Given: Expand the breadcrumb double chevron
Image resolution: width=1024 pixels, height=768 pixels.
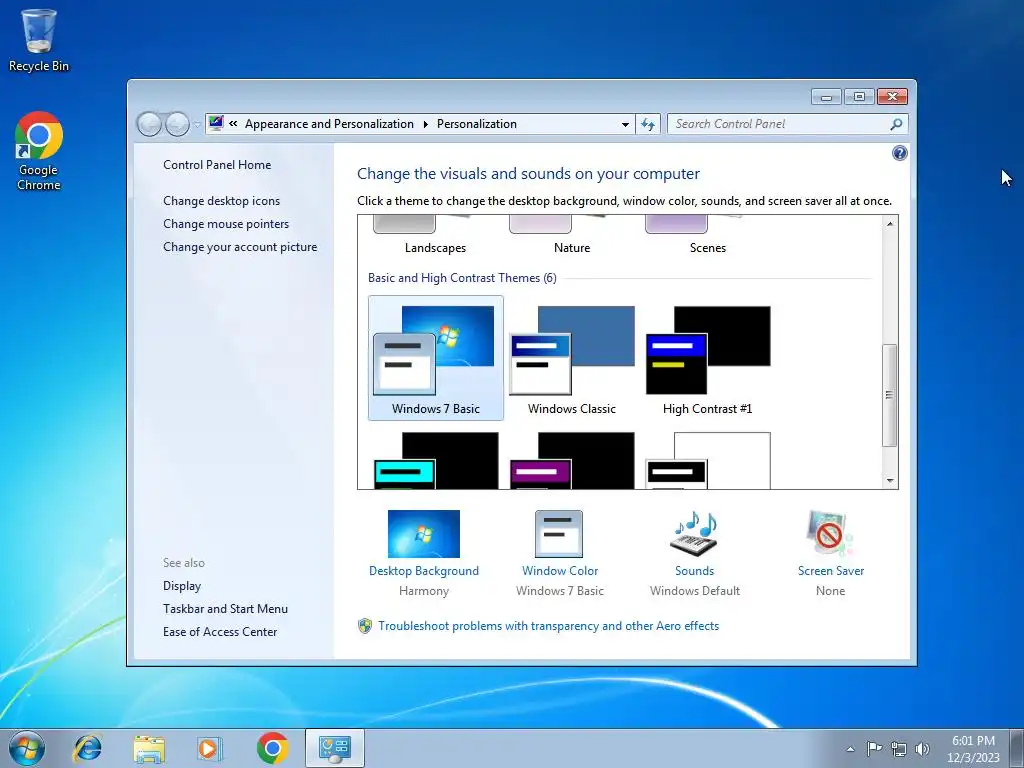Looking at the screenshot, I should click(x=233, y=123).
